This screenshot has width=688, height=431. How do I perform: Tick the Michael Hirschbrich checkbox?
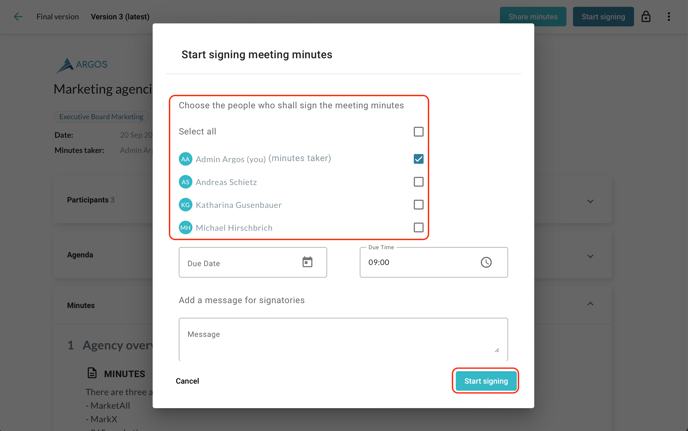coord(418,228)
